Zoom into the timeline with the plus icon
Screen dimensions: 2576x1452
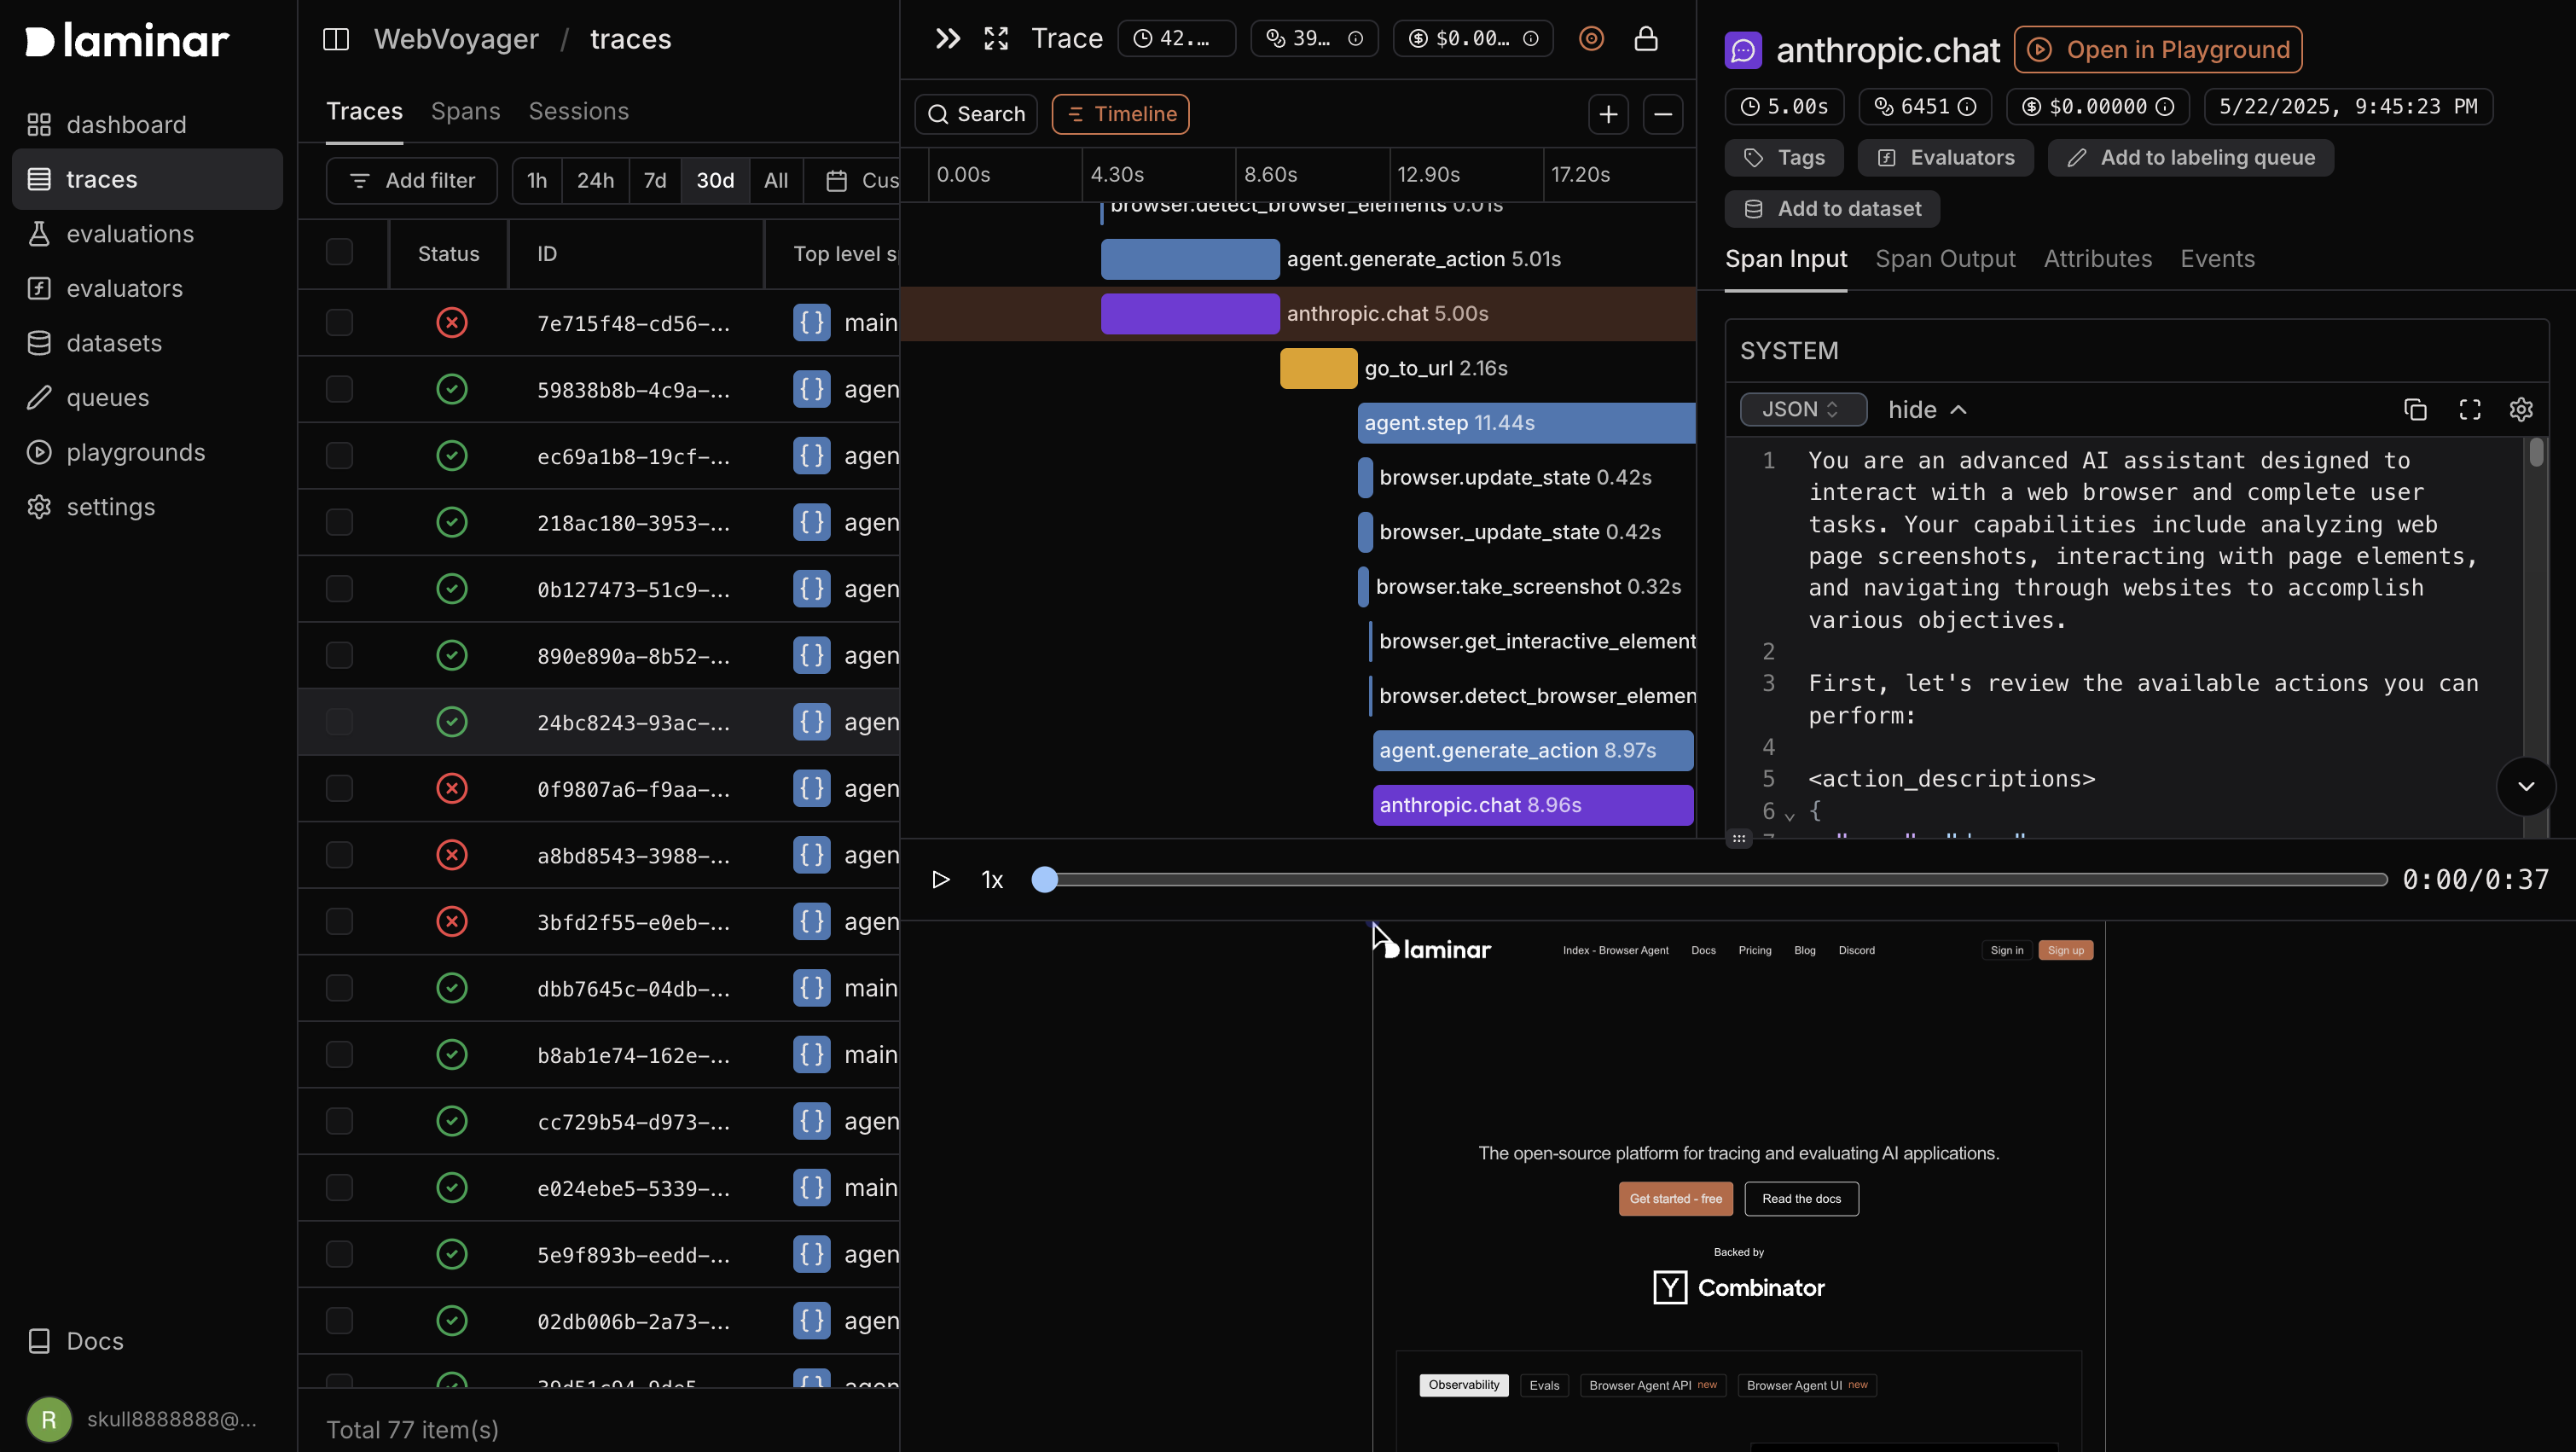tap(1608, 114)
